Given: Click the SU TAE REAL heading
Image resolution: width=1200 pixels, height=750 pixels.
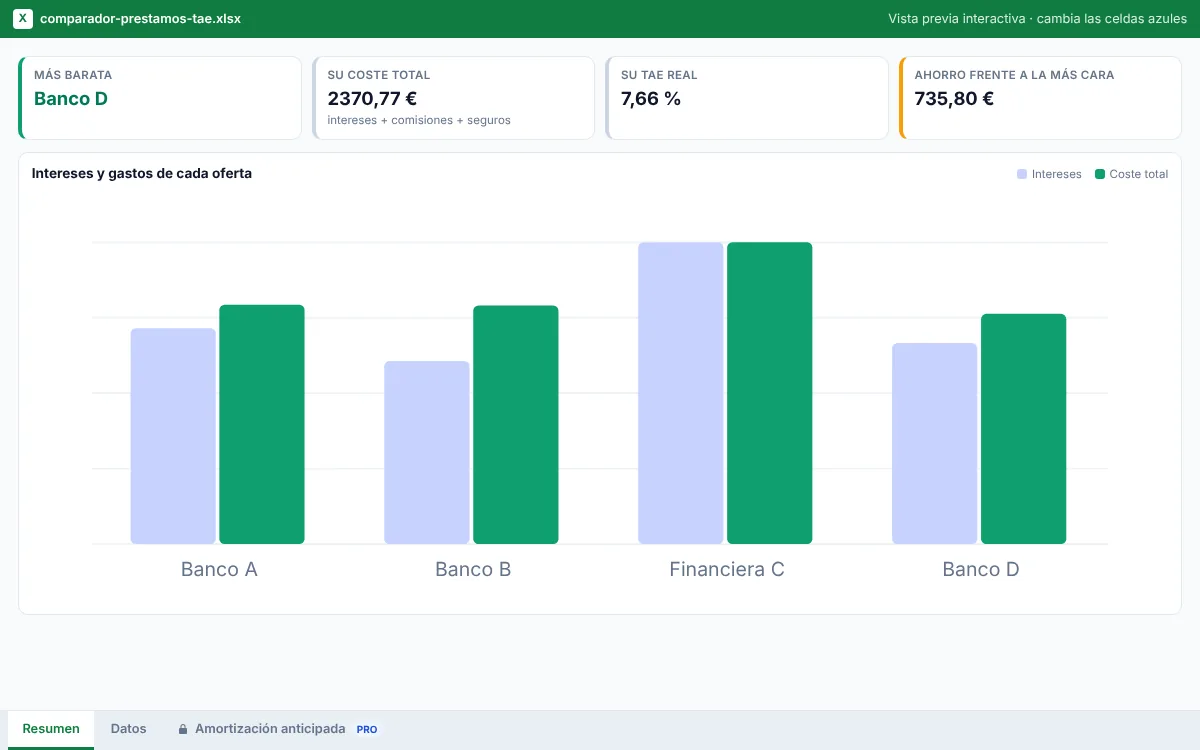Looking at the screenshot, I should tap(659, 75).
